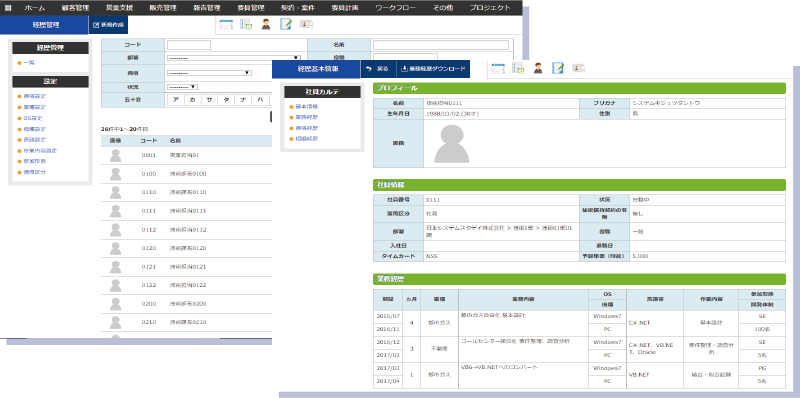Open the 言語設定 link in the 設定 panel
This screenshot has width=800, height=398.
tap(35, 140)
